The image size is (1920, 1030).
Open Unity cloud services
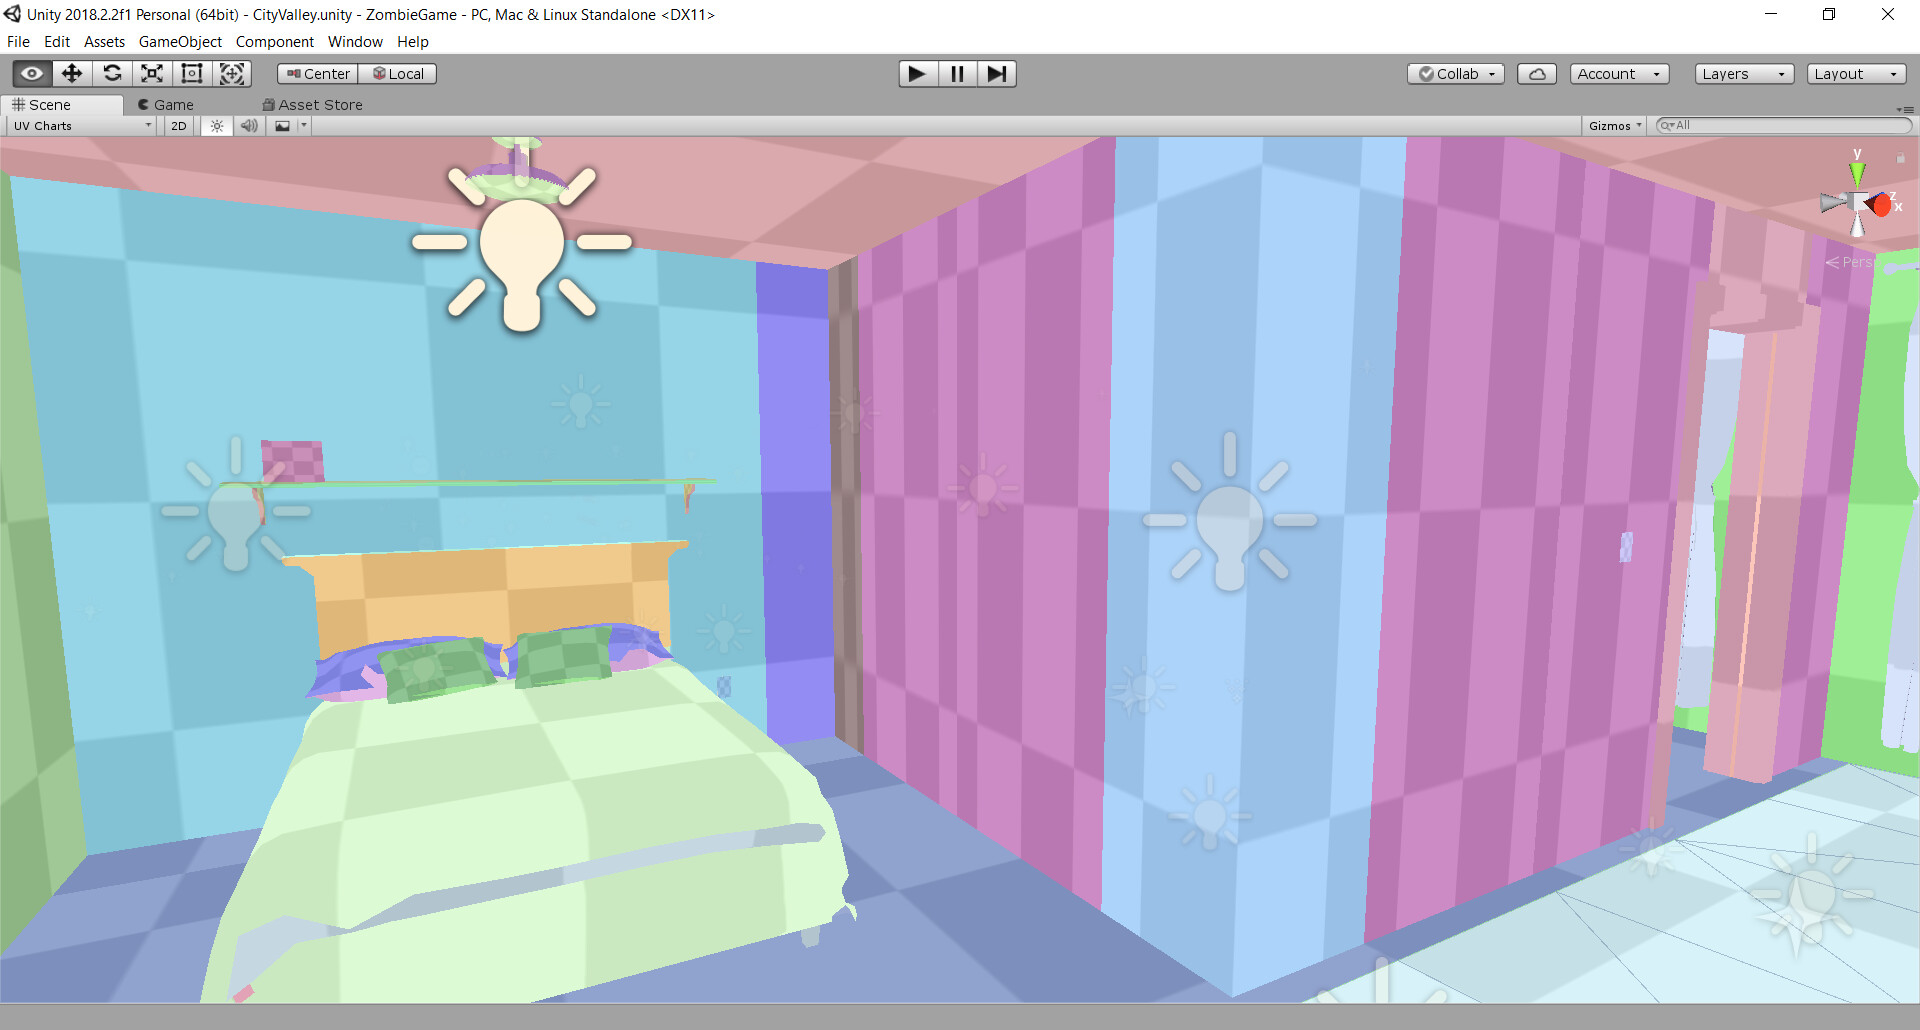(1537, 73)
